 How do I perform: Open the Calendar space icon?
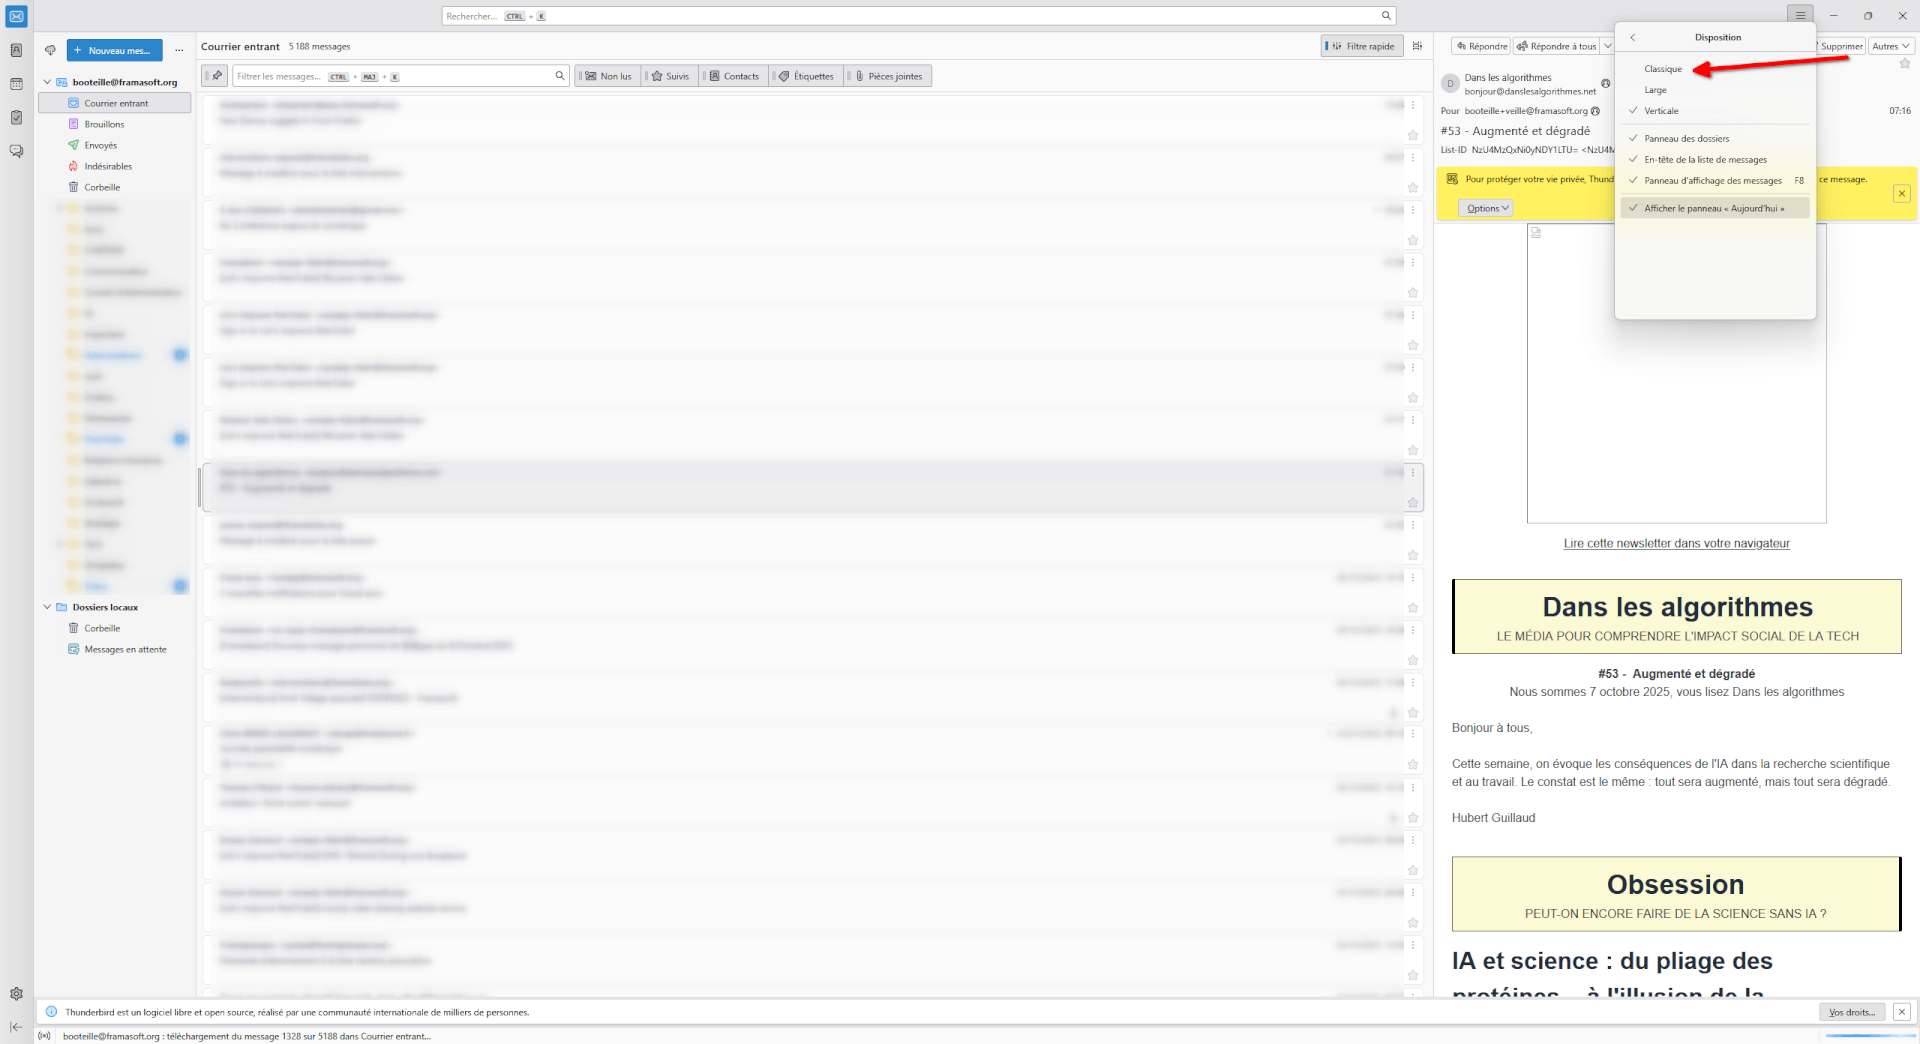pos(16,84)
